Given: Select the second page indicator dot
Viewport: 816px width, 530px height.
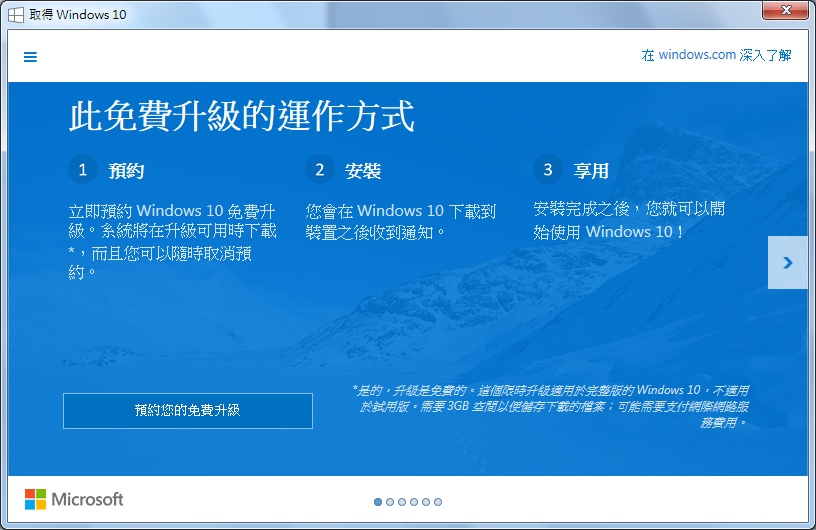Looking at the screenshot, I should [x=390, y=502].
